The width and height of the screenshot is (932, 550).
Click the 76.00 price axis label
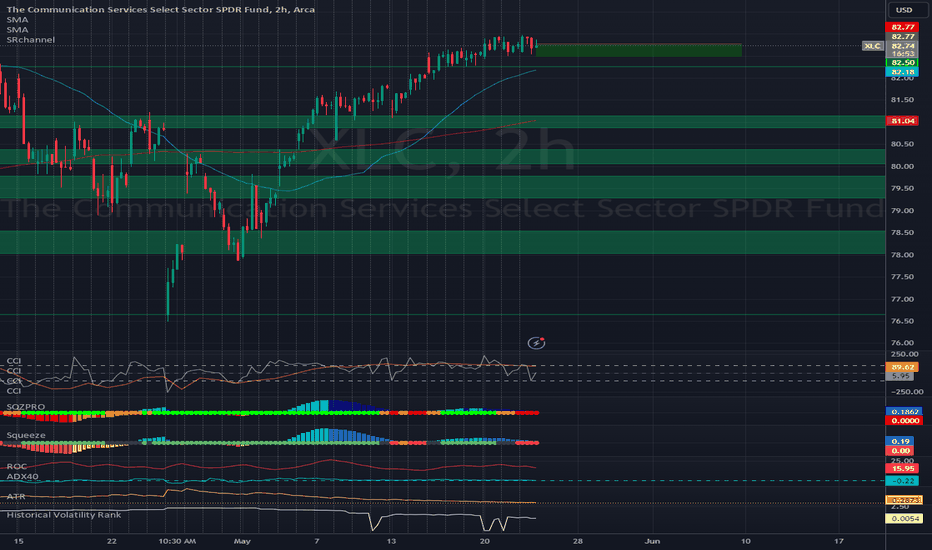(x=902, y=343)
